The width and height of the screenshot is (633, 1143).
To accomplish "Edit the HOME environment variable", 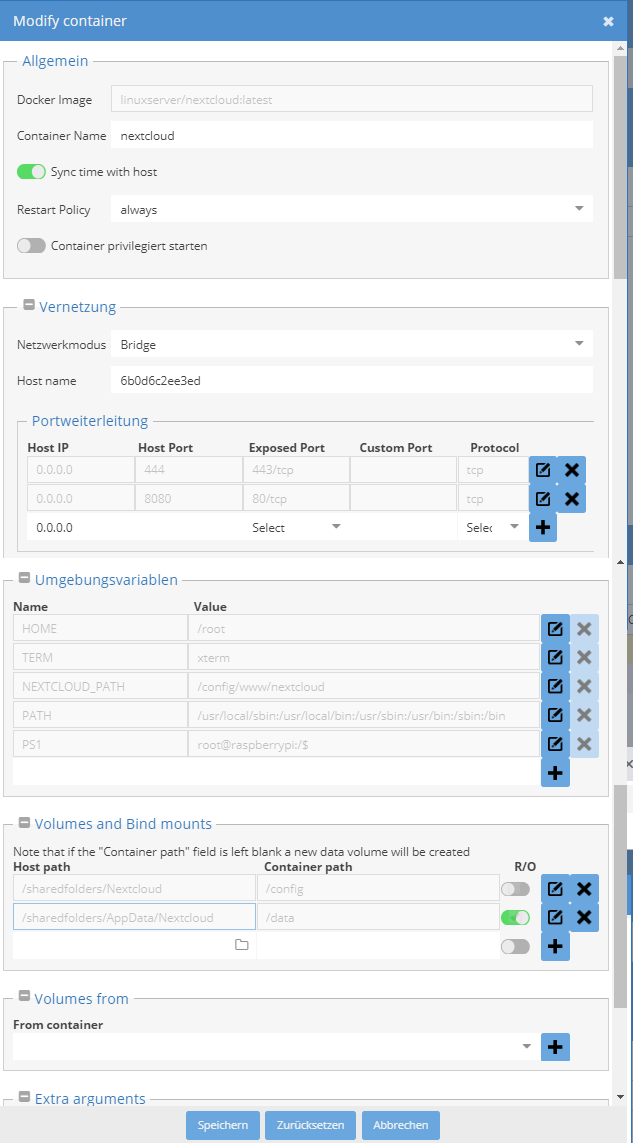I will coord(555,628).
